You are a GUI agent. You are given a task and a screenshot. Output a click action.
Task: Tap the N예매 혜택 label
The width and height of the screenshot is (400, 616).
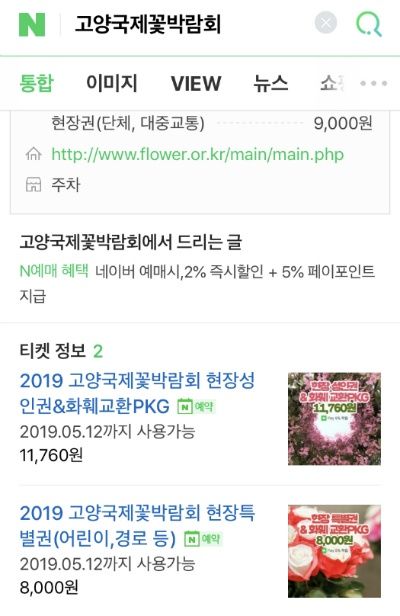click(x=54, y=271)
